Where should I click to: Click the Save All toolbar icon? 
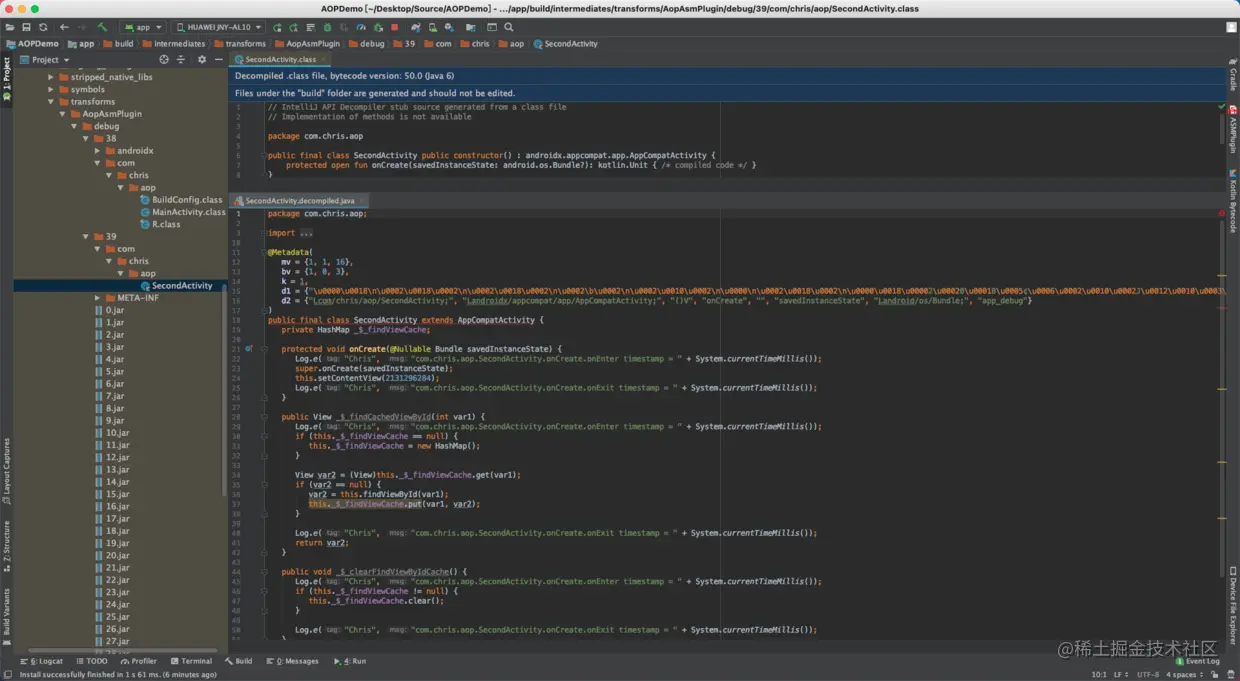coord(26,27)
